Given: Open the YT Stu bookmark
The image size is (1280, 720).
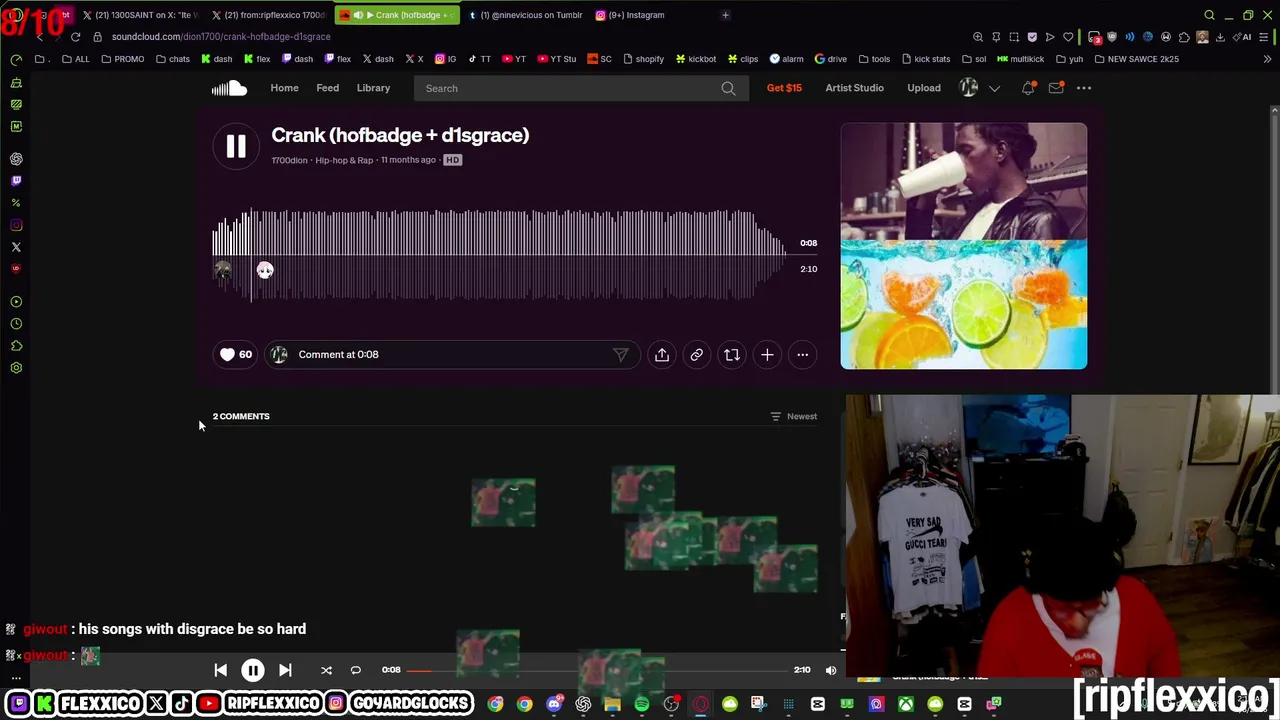Looking at the screenshot, I should [557, 59].
